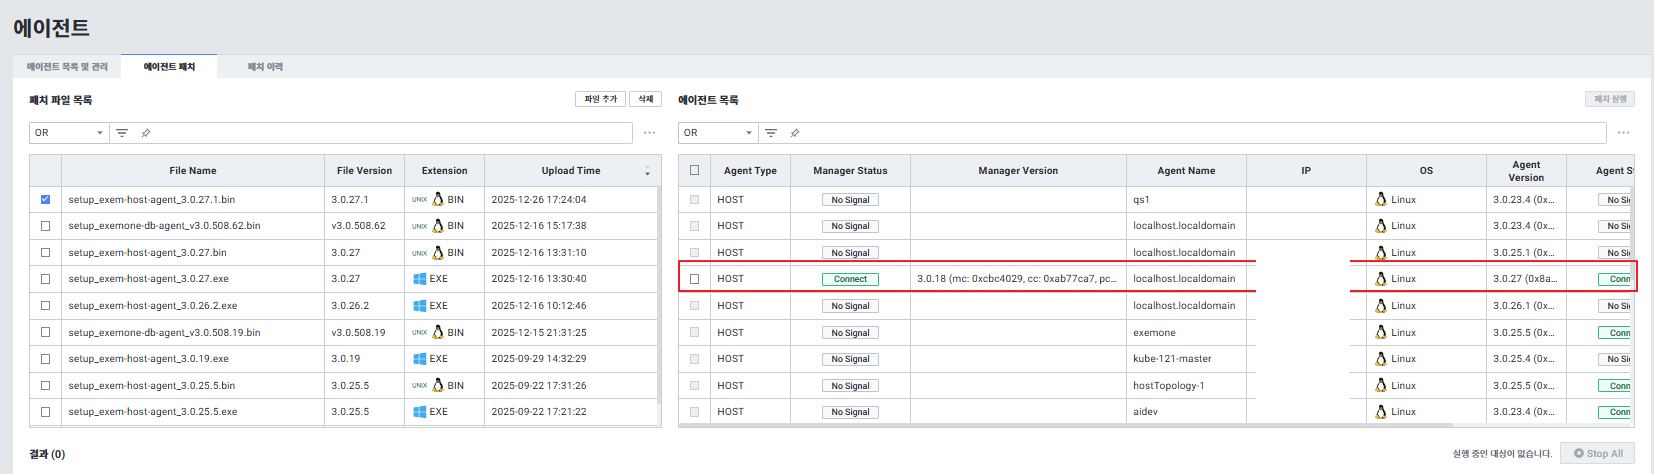The image size is (1654, 474).
Task: Open more options ellipsis for patch file list
Action: click(650, 133)
